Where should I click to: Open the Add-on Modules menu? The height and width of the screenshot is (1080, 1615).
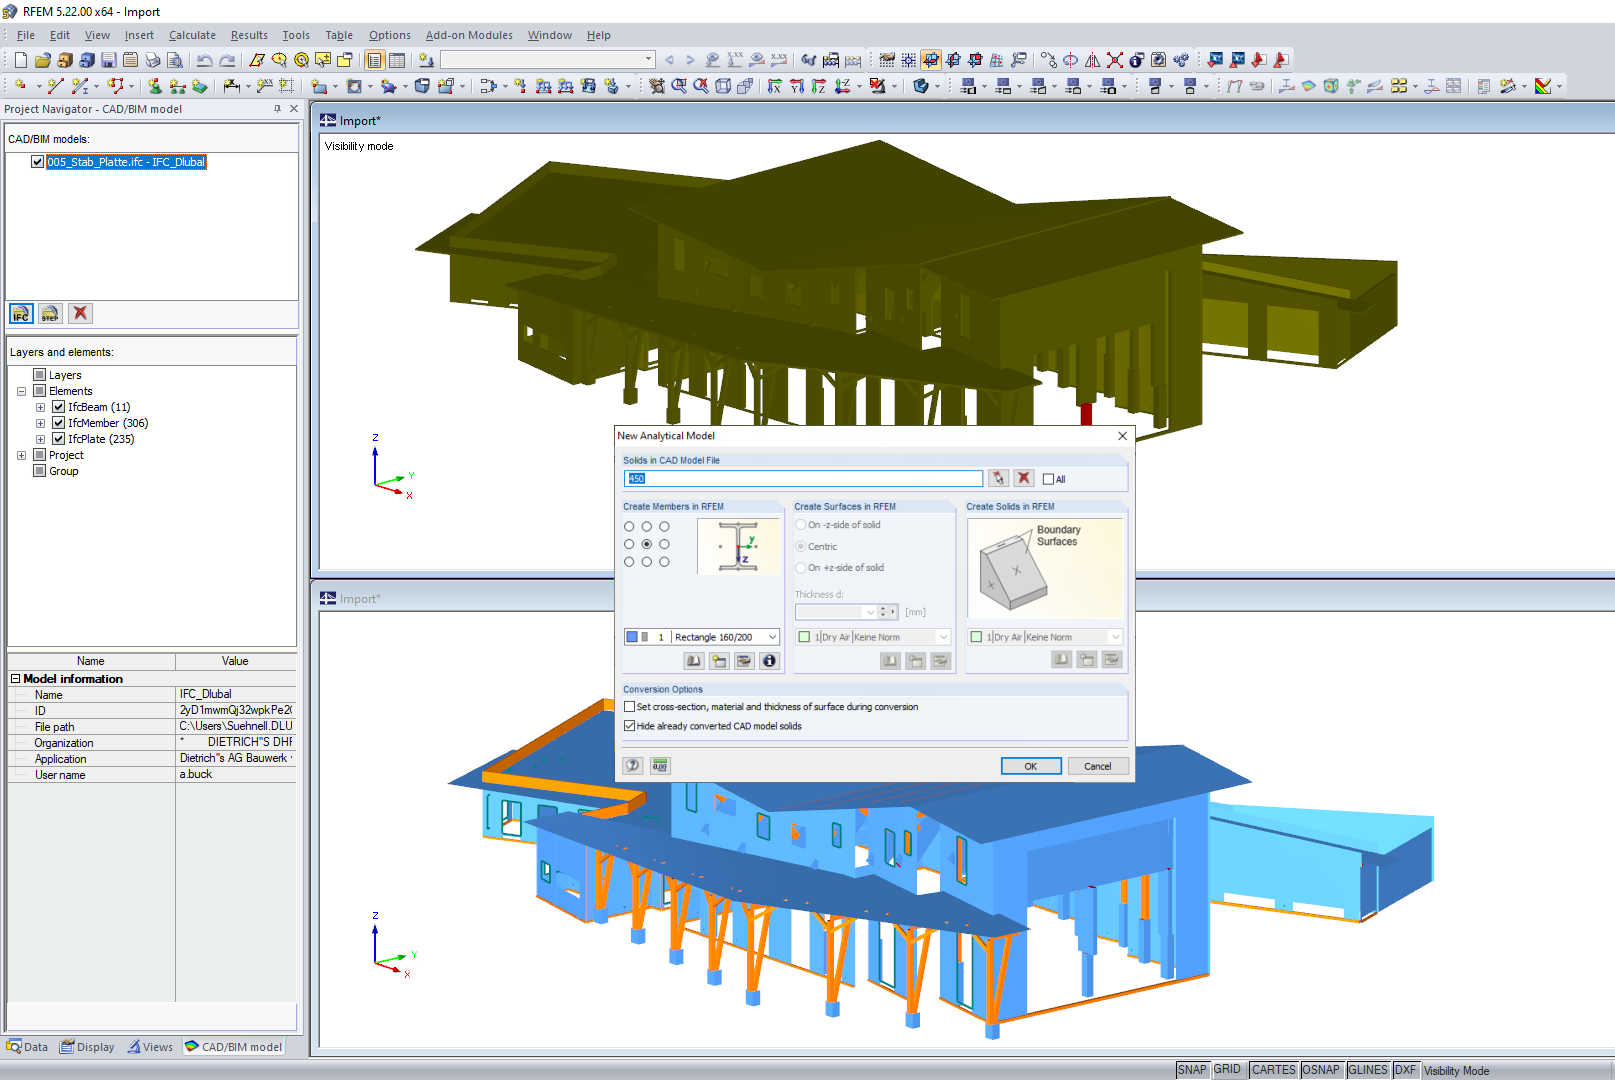[x=469, y=35]
